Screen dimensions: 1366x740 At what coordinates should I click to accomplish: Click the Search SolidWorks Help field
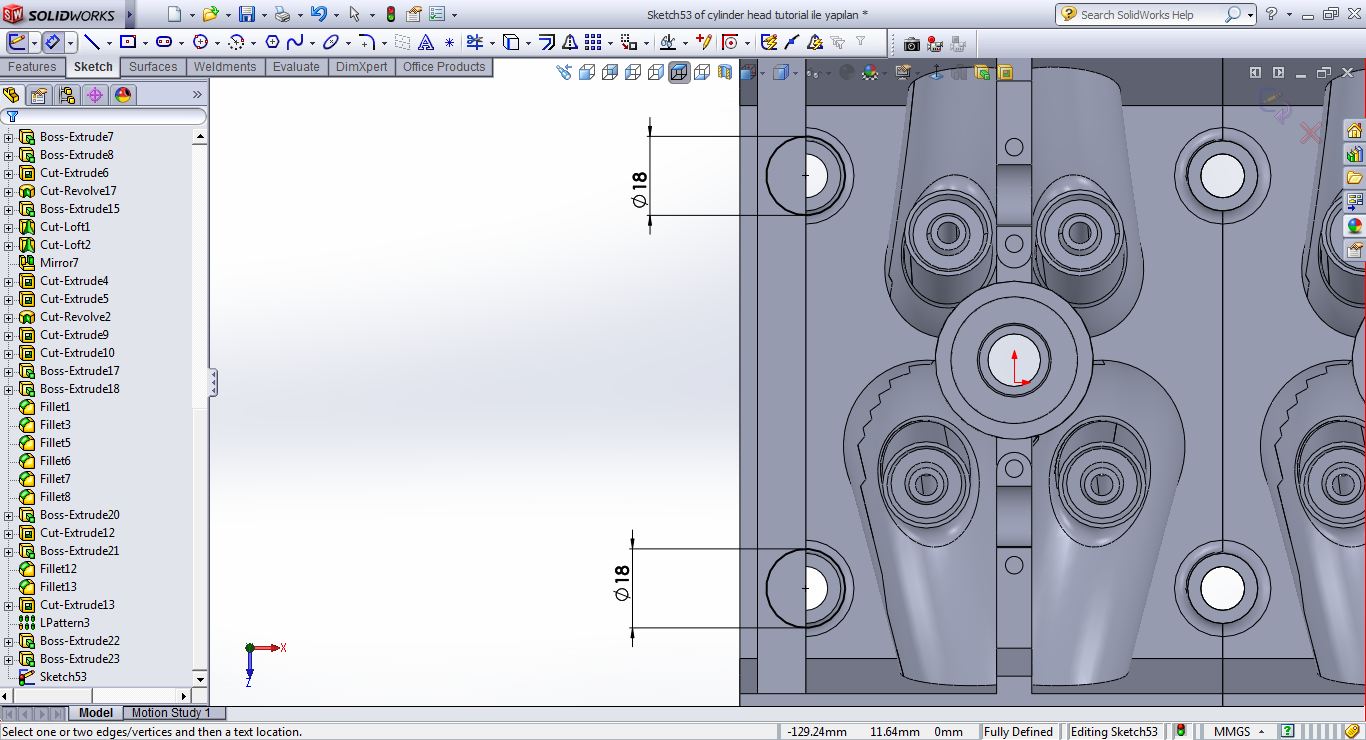(1150, 15)
